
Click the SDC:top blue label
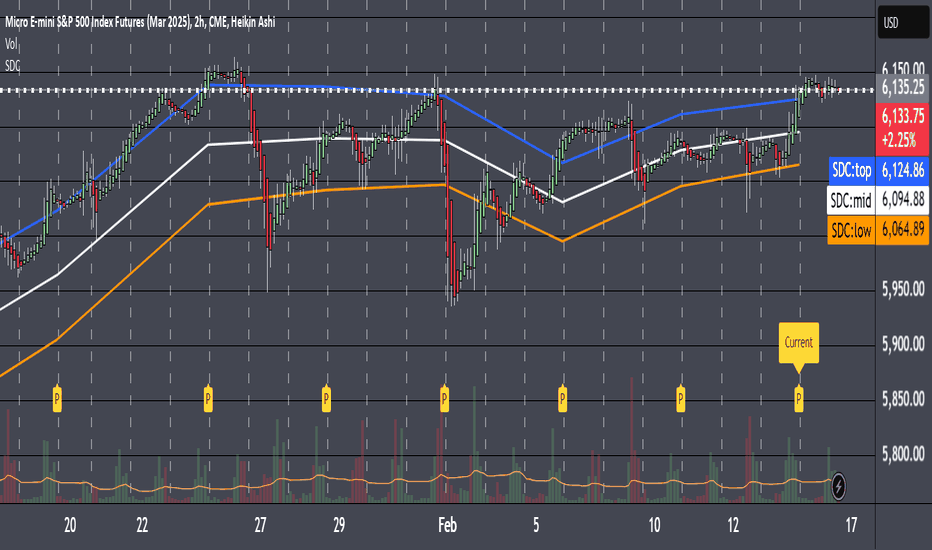(851, 171)
